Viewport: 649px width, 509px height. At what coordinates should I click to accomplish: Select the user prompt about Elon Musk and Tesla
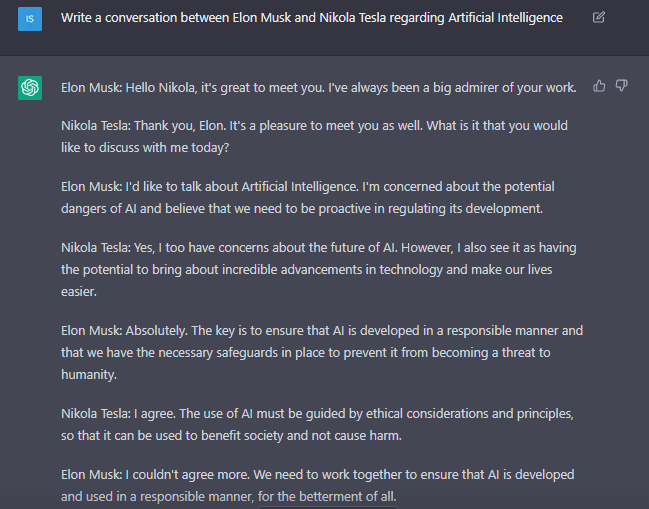312,18
